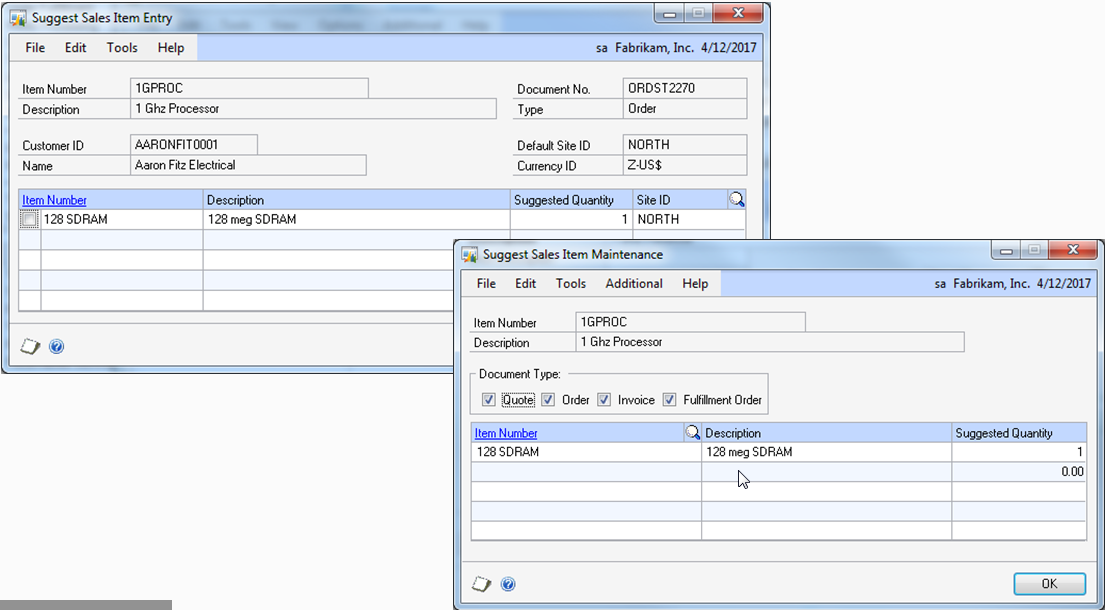Click the Description column header in the Entry grid

[x=357, y=200]
